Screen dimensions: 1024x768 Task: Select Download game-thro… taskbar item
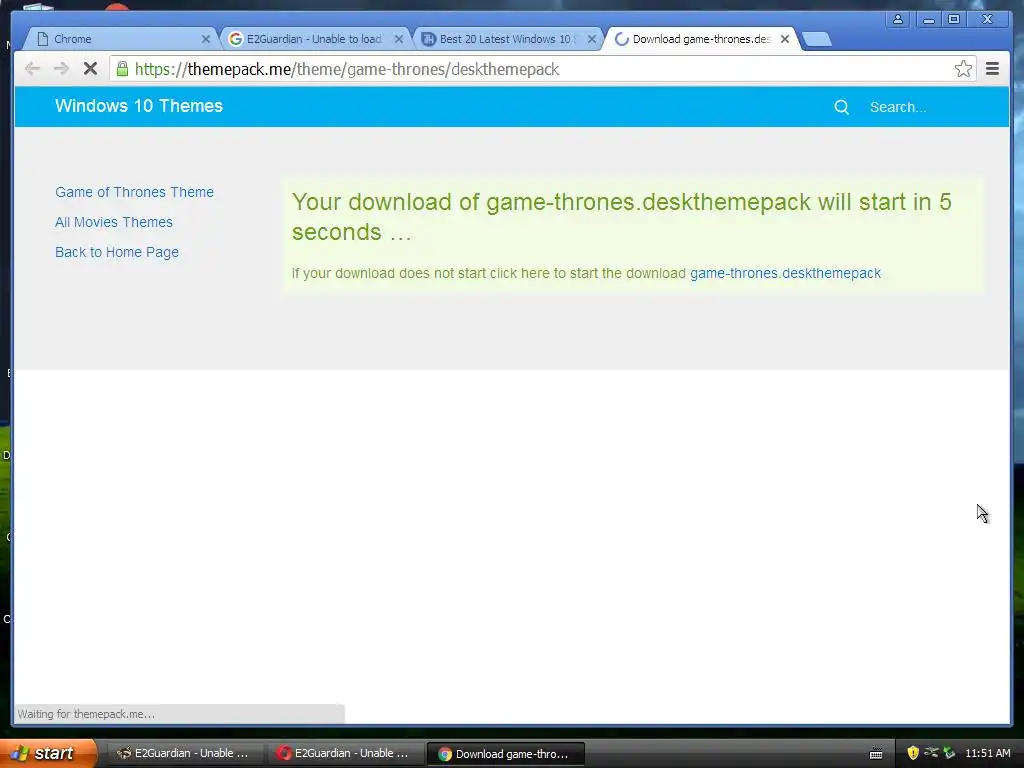click(x=505, y=754)
